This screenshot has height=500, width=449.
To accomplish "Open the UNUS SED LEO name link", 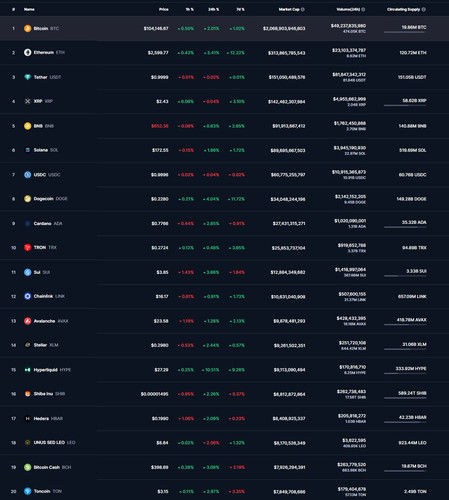I will (x=54, y=442).
